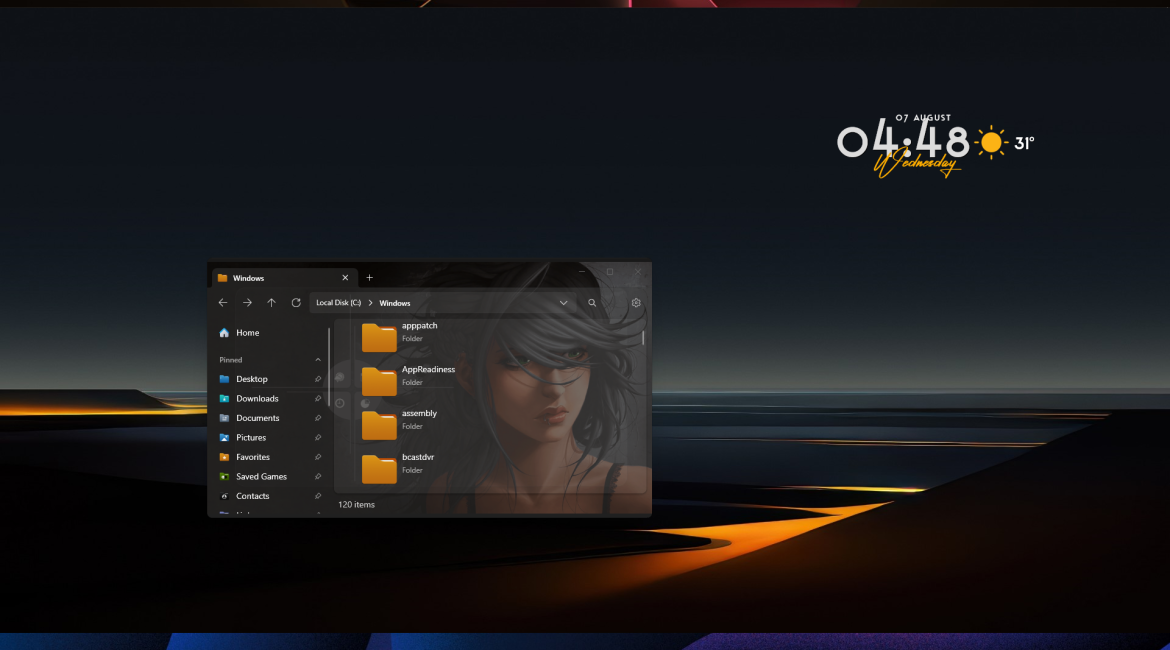Click the Home icon in the sidebar
Image resolution: width=1170 pixels, height=650 pixels.
tap(224, 332)
